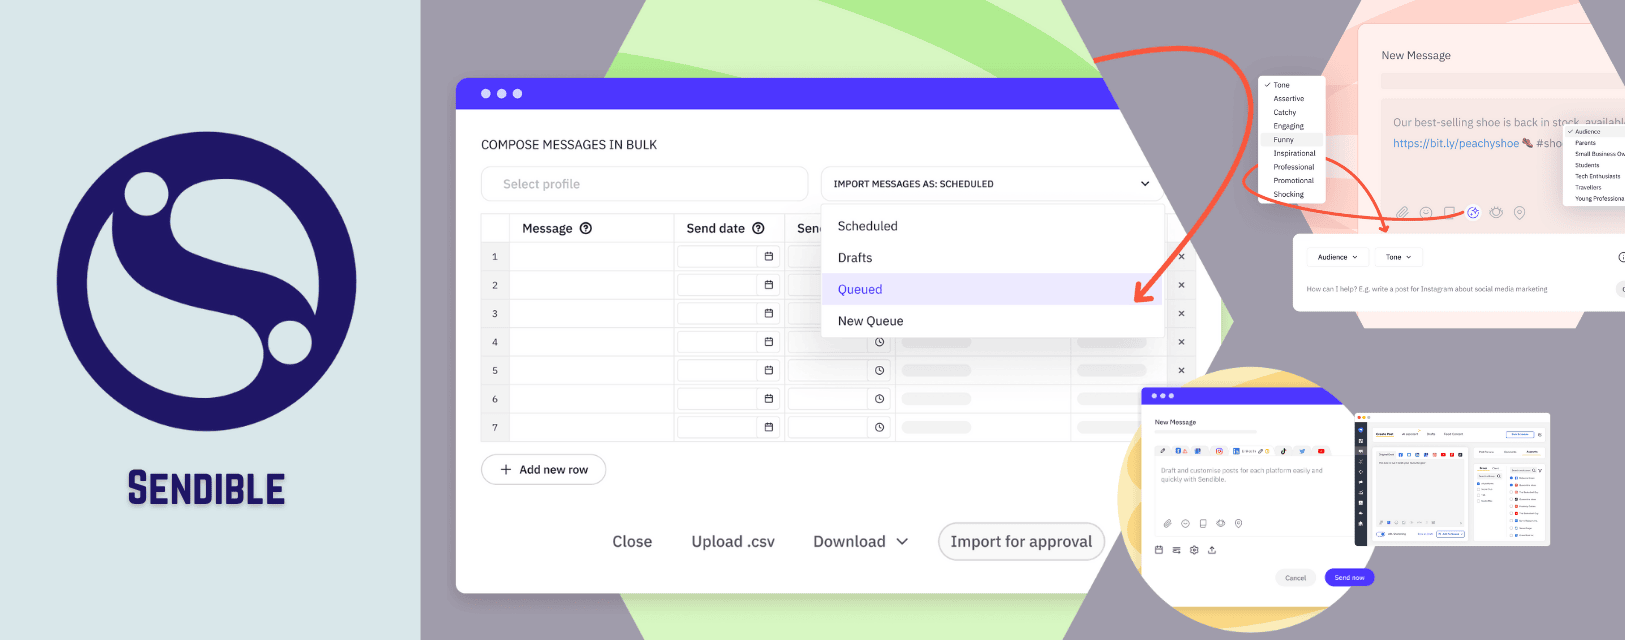This screenshot has height=640, width=1625.
Task: Click Cancel in small New Message window
Action: (1295, 577)
